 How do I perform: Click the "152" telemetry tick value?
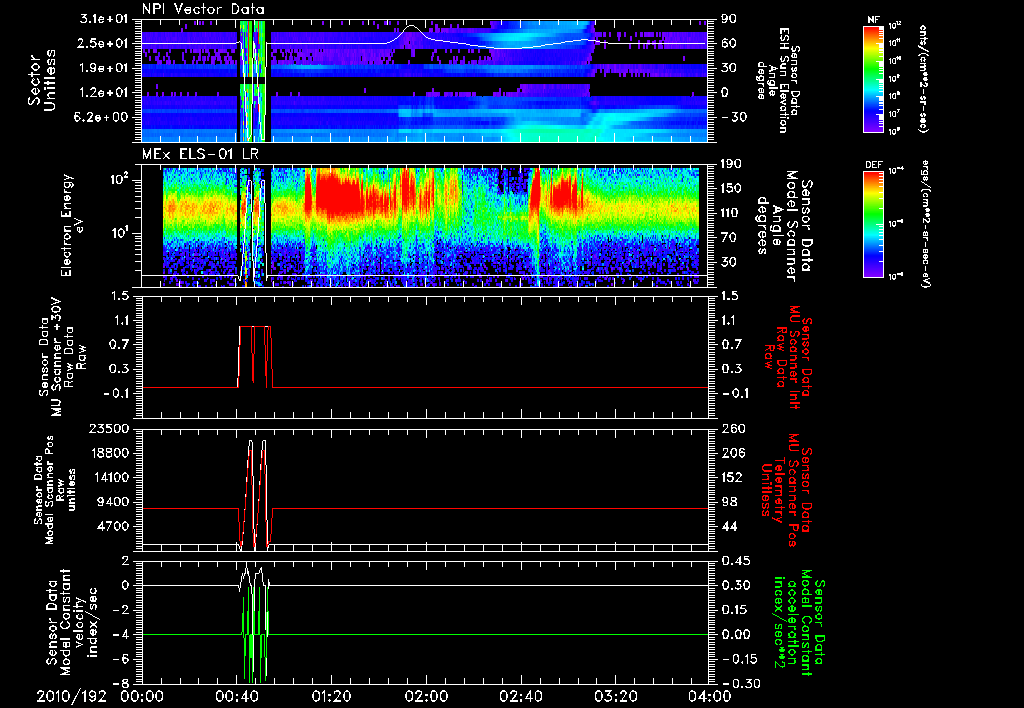733,477
